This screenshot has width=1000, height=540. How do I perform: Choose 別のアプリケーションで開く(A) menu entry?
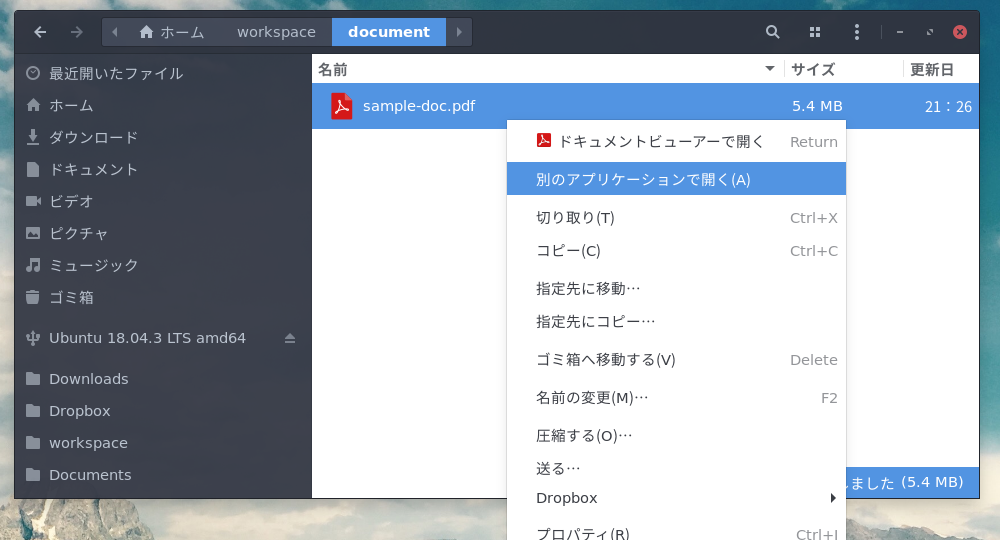(676, 179)
